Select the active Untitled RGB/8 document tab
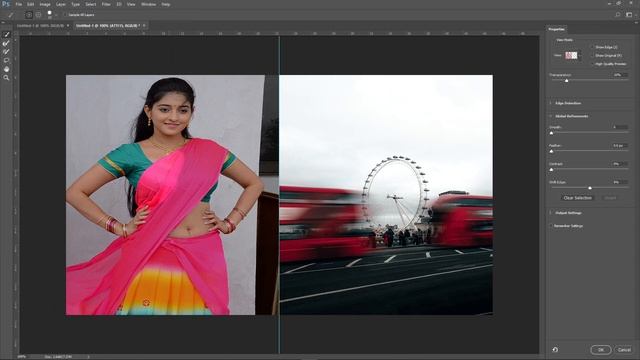The height and width of the screenshot is (360, 640). 108,26
